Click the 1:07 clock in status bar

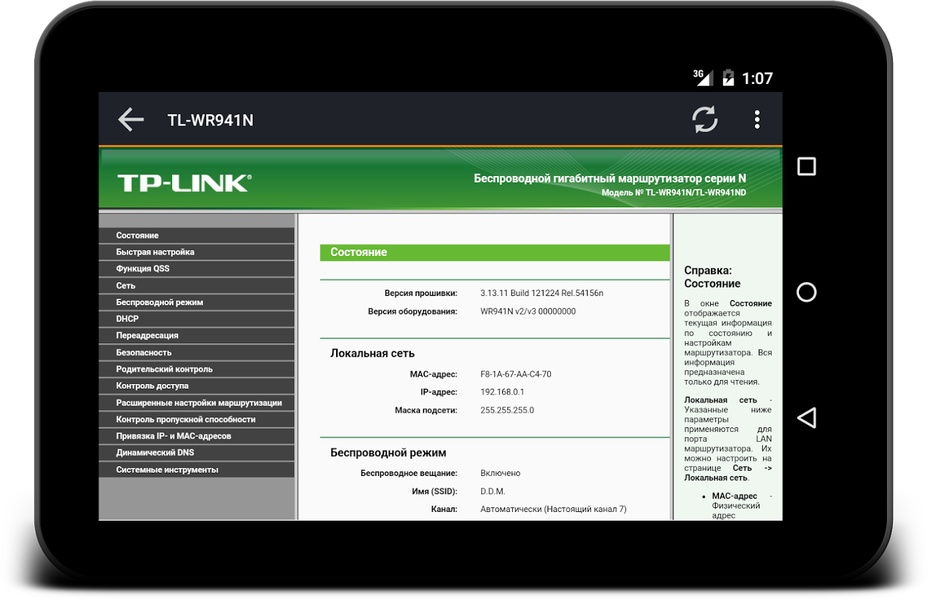[757, 78]
